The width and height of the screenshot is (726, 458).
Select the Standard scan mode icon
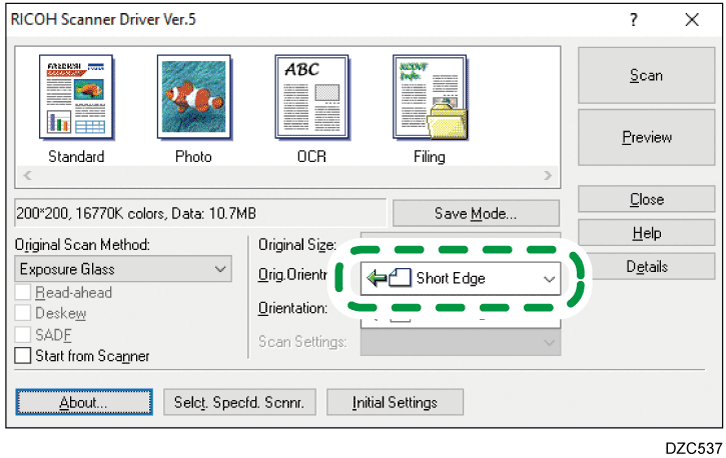coord(76,98)
